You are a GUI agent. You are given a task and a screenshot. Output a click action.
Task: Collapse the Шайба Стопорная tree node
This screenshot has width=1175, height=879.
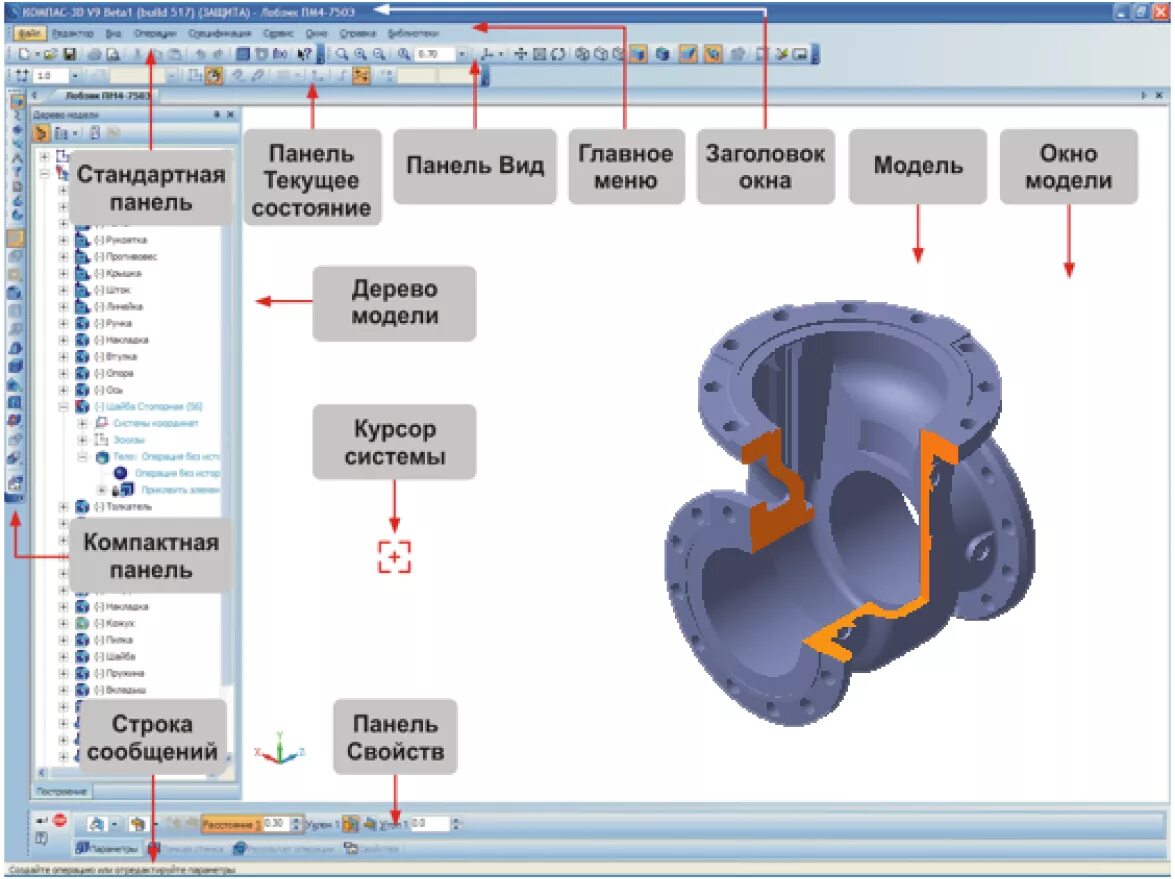pos(64,407)
